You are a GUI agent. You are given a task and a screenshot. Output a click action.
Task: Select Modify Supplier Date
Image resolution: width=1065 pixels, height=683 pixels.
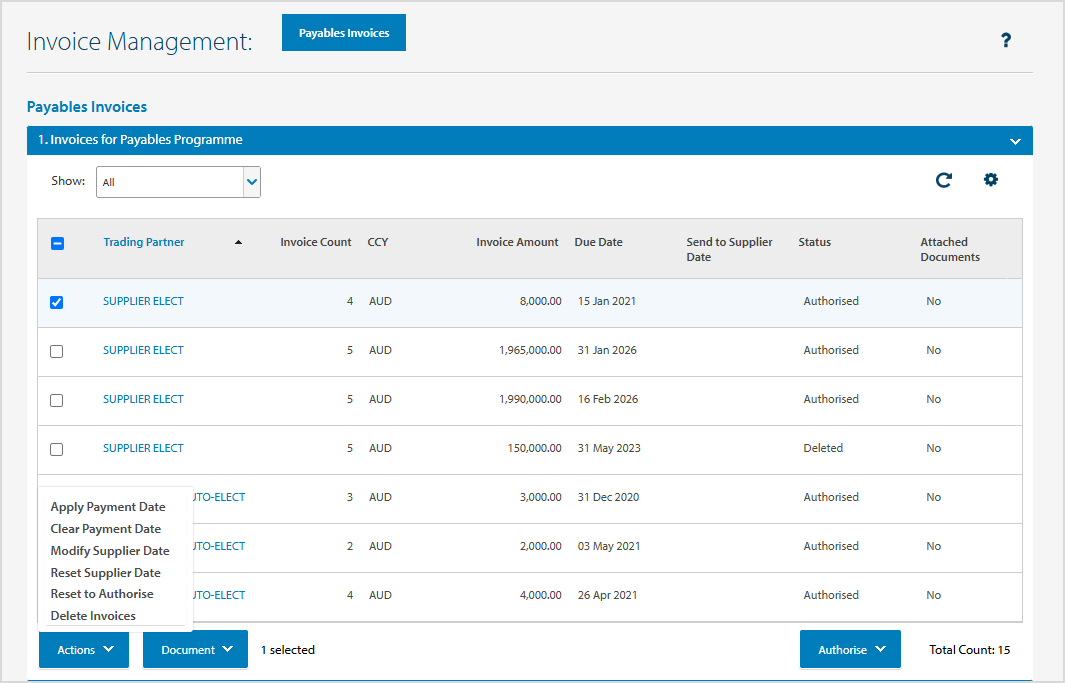tap(110, 551)
